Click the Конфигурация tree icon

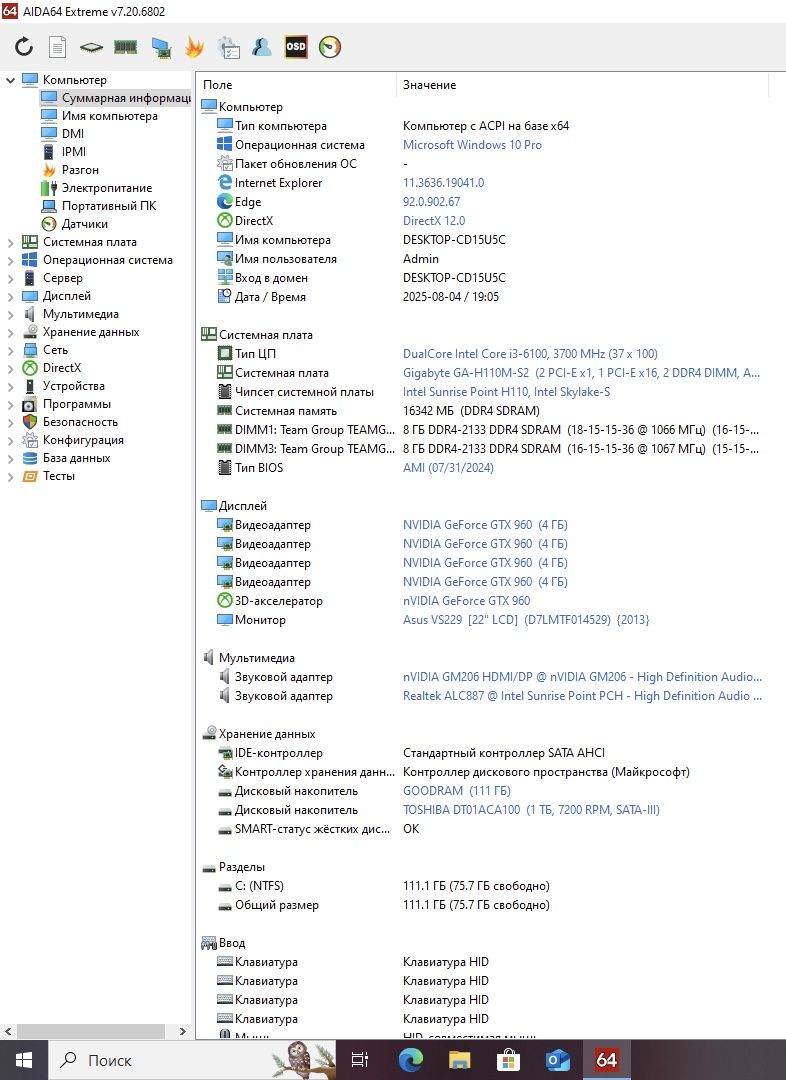(30, 439)
